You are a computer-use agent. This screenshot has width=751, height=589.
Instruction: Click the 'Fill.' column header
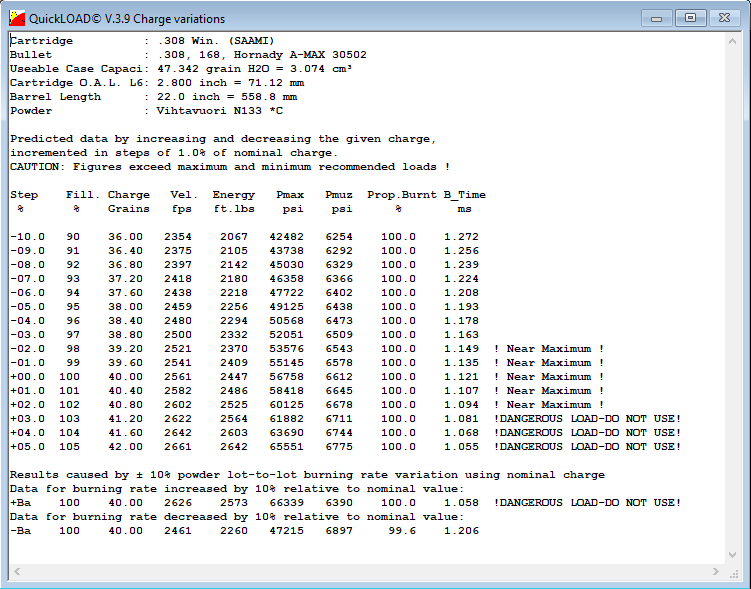83,195
